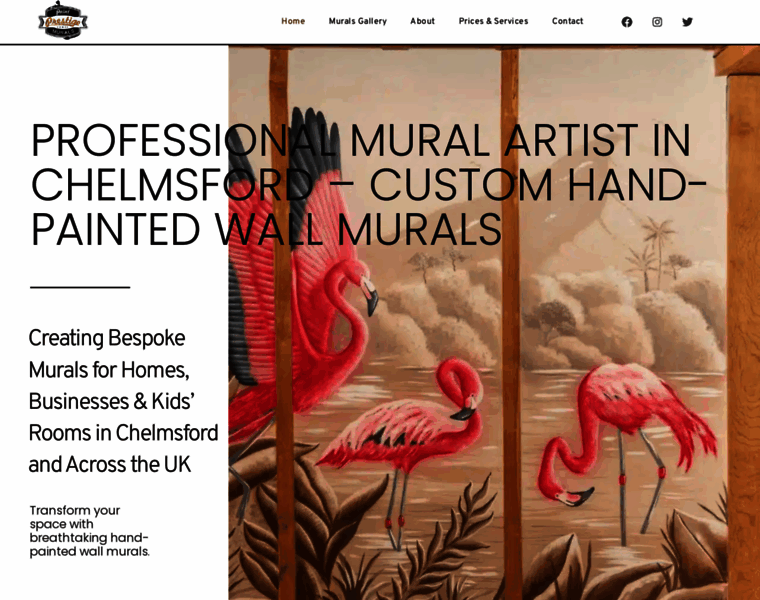The height and width of the screenshot is (600, 760).
Task: Open the Instagram social icon
Action: [657, 22]
